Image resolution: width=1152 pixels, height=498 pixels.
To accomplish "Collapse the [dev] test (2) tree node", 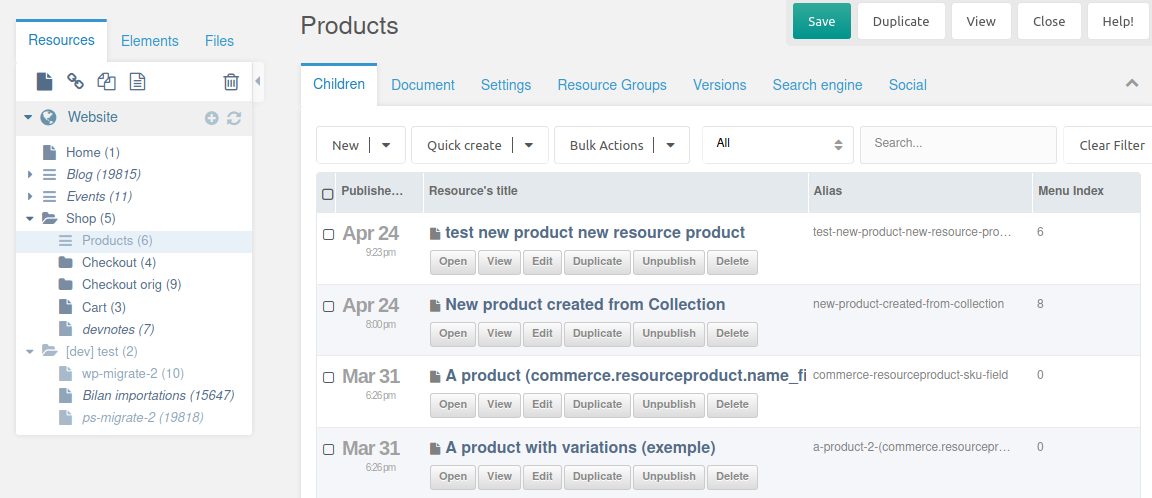I will tap(30, 351).
